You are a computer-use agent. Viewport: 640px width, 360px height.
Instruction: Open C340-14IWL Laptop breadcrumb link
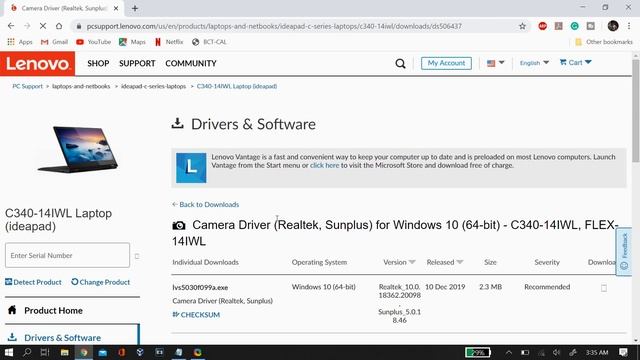[237, 86]
